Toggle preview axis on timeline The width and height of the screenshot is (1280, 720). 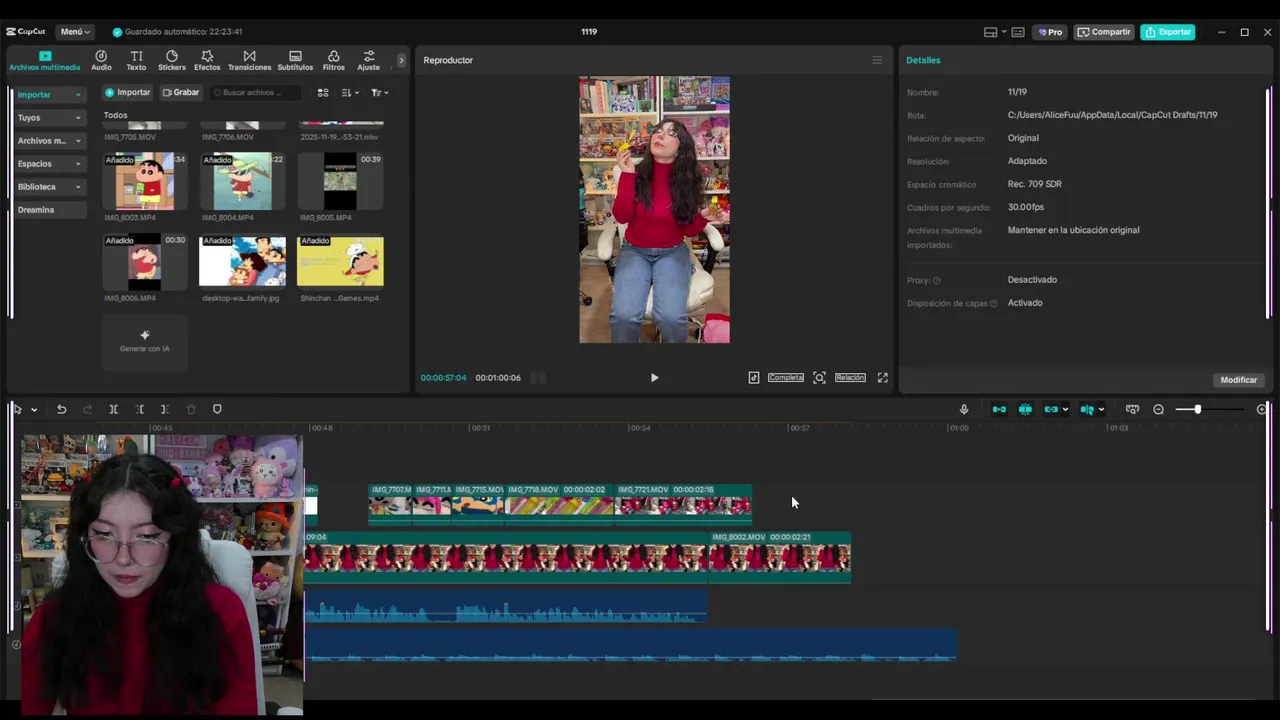[1087, 410]
